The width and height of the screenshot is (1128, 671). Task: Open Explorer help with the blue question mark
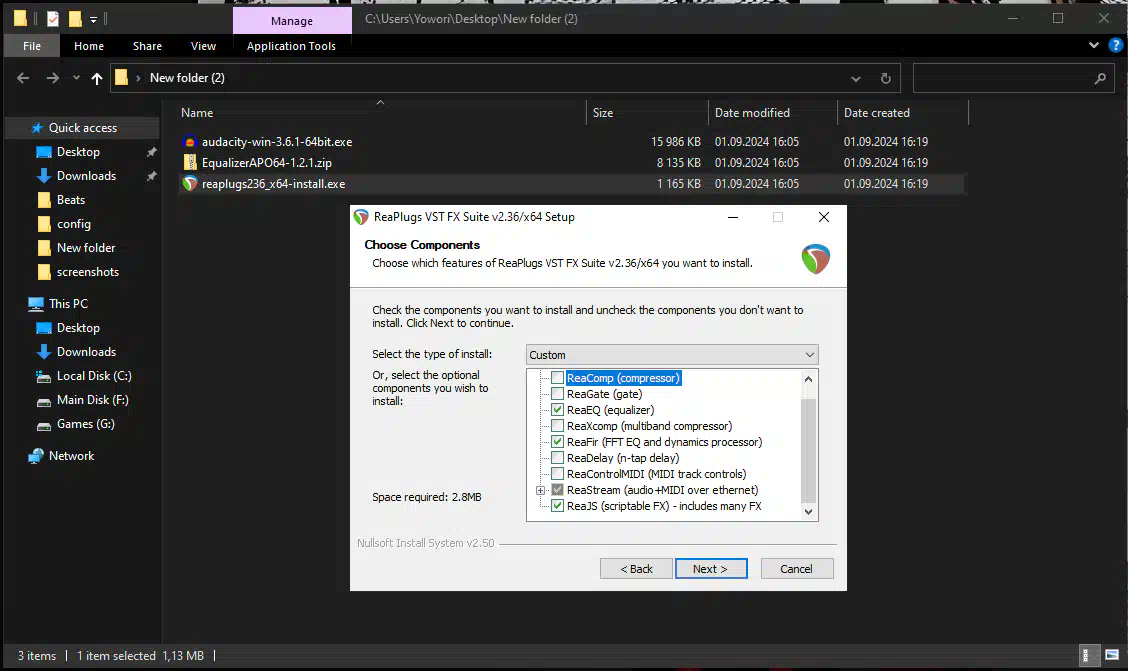tap(1116, 45)
